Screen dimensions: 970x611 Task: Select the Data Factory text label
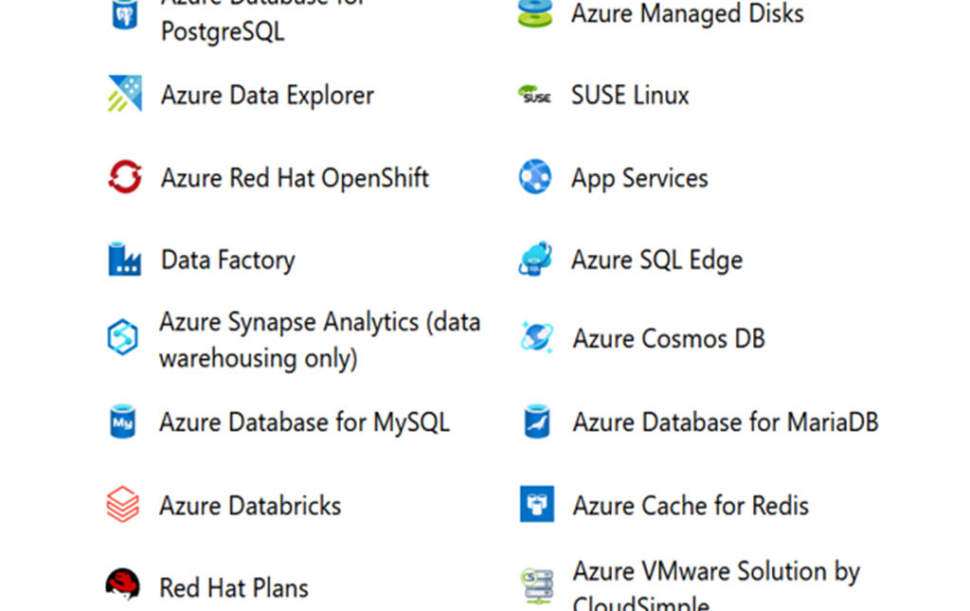(x=228, y=260)
